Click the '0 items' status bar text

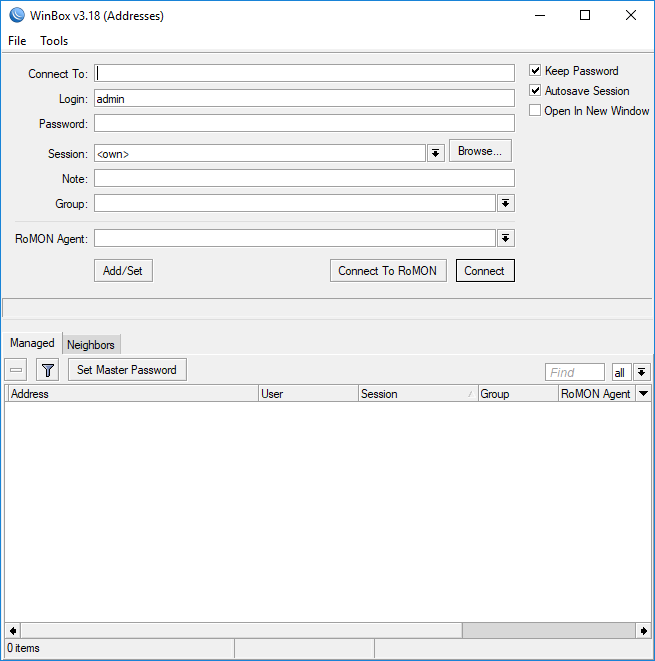[x=23, y=648]
